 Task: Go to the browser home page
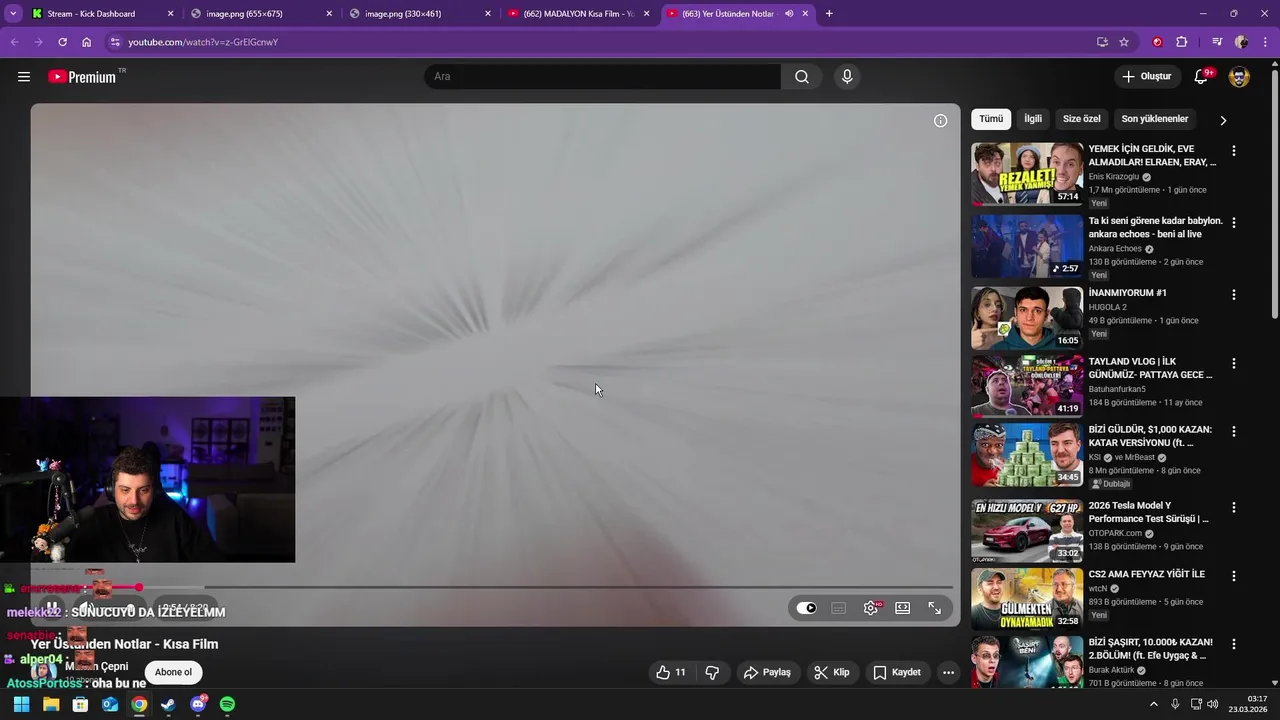[87, 42]
